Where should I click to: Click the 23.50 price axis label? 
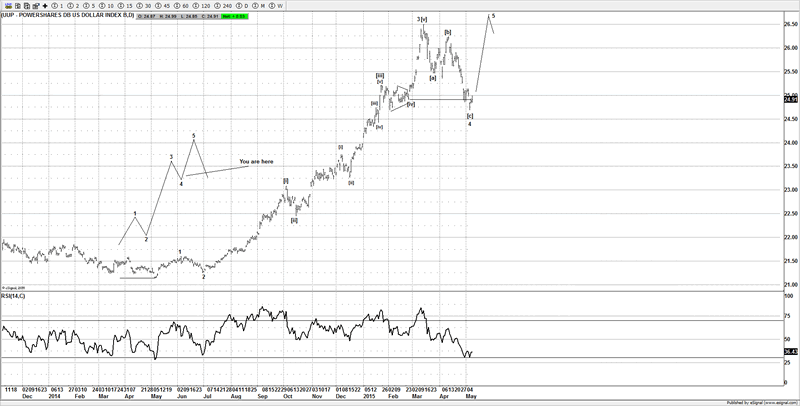click(x=791, y=166)
